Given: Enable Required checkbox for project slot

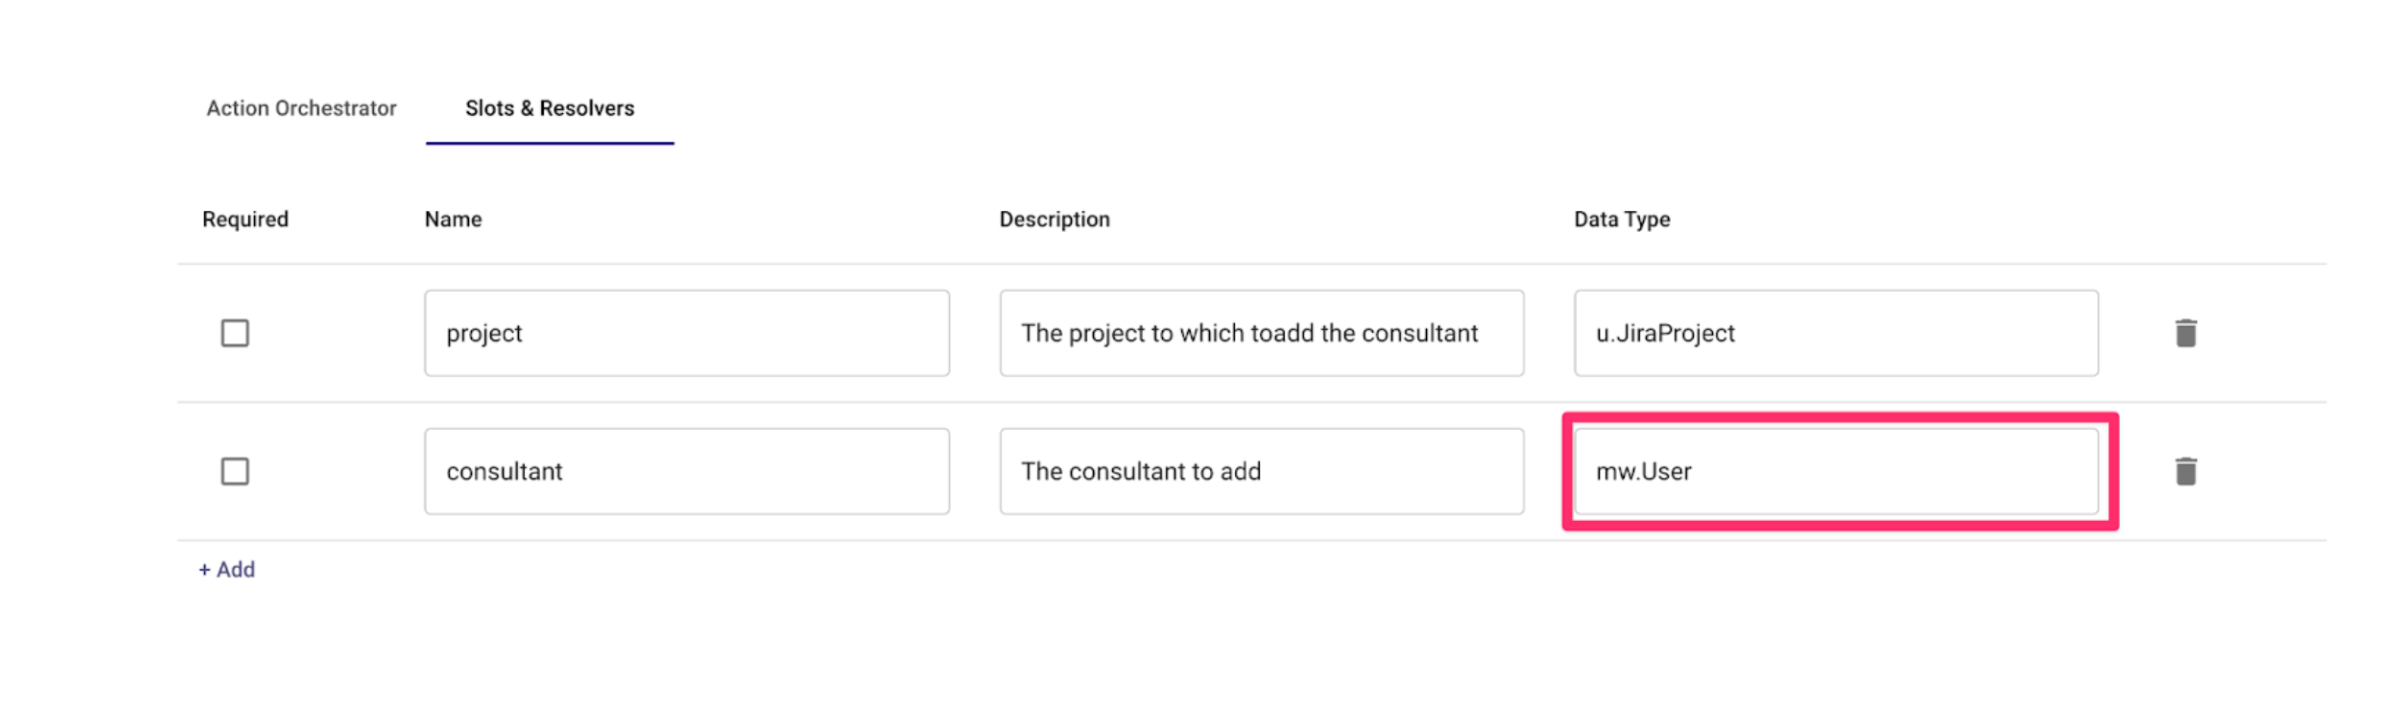Looking at the screenshot, I should 235,333.
